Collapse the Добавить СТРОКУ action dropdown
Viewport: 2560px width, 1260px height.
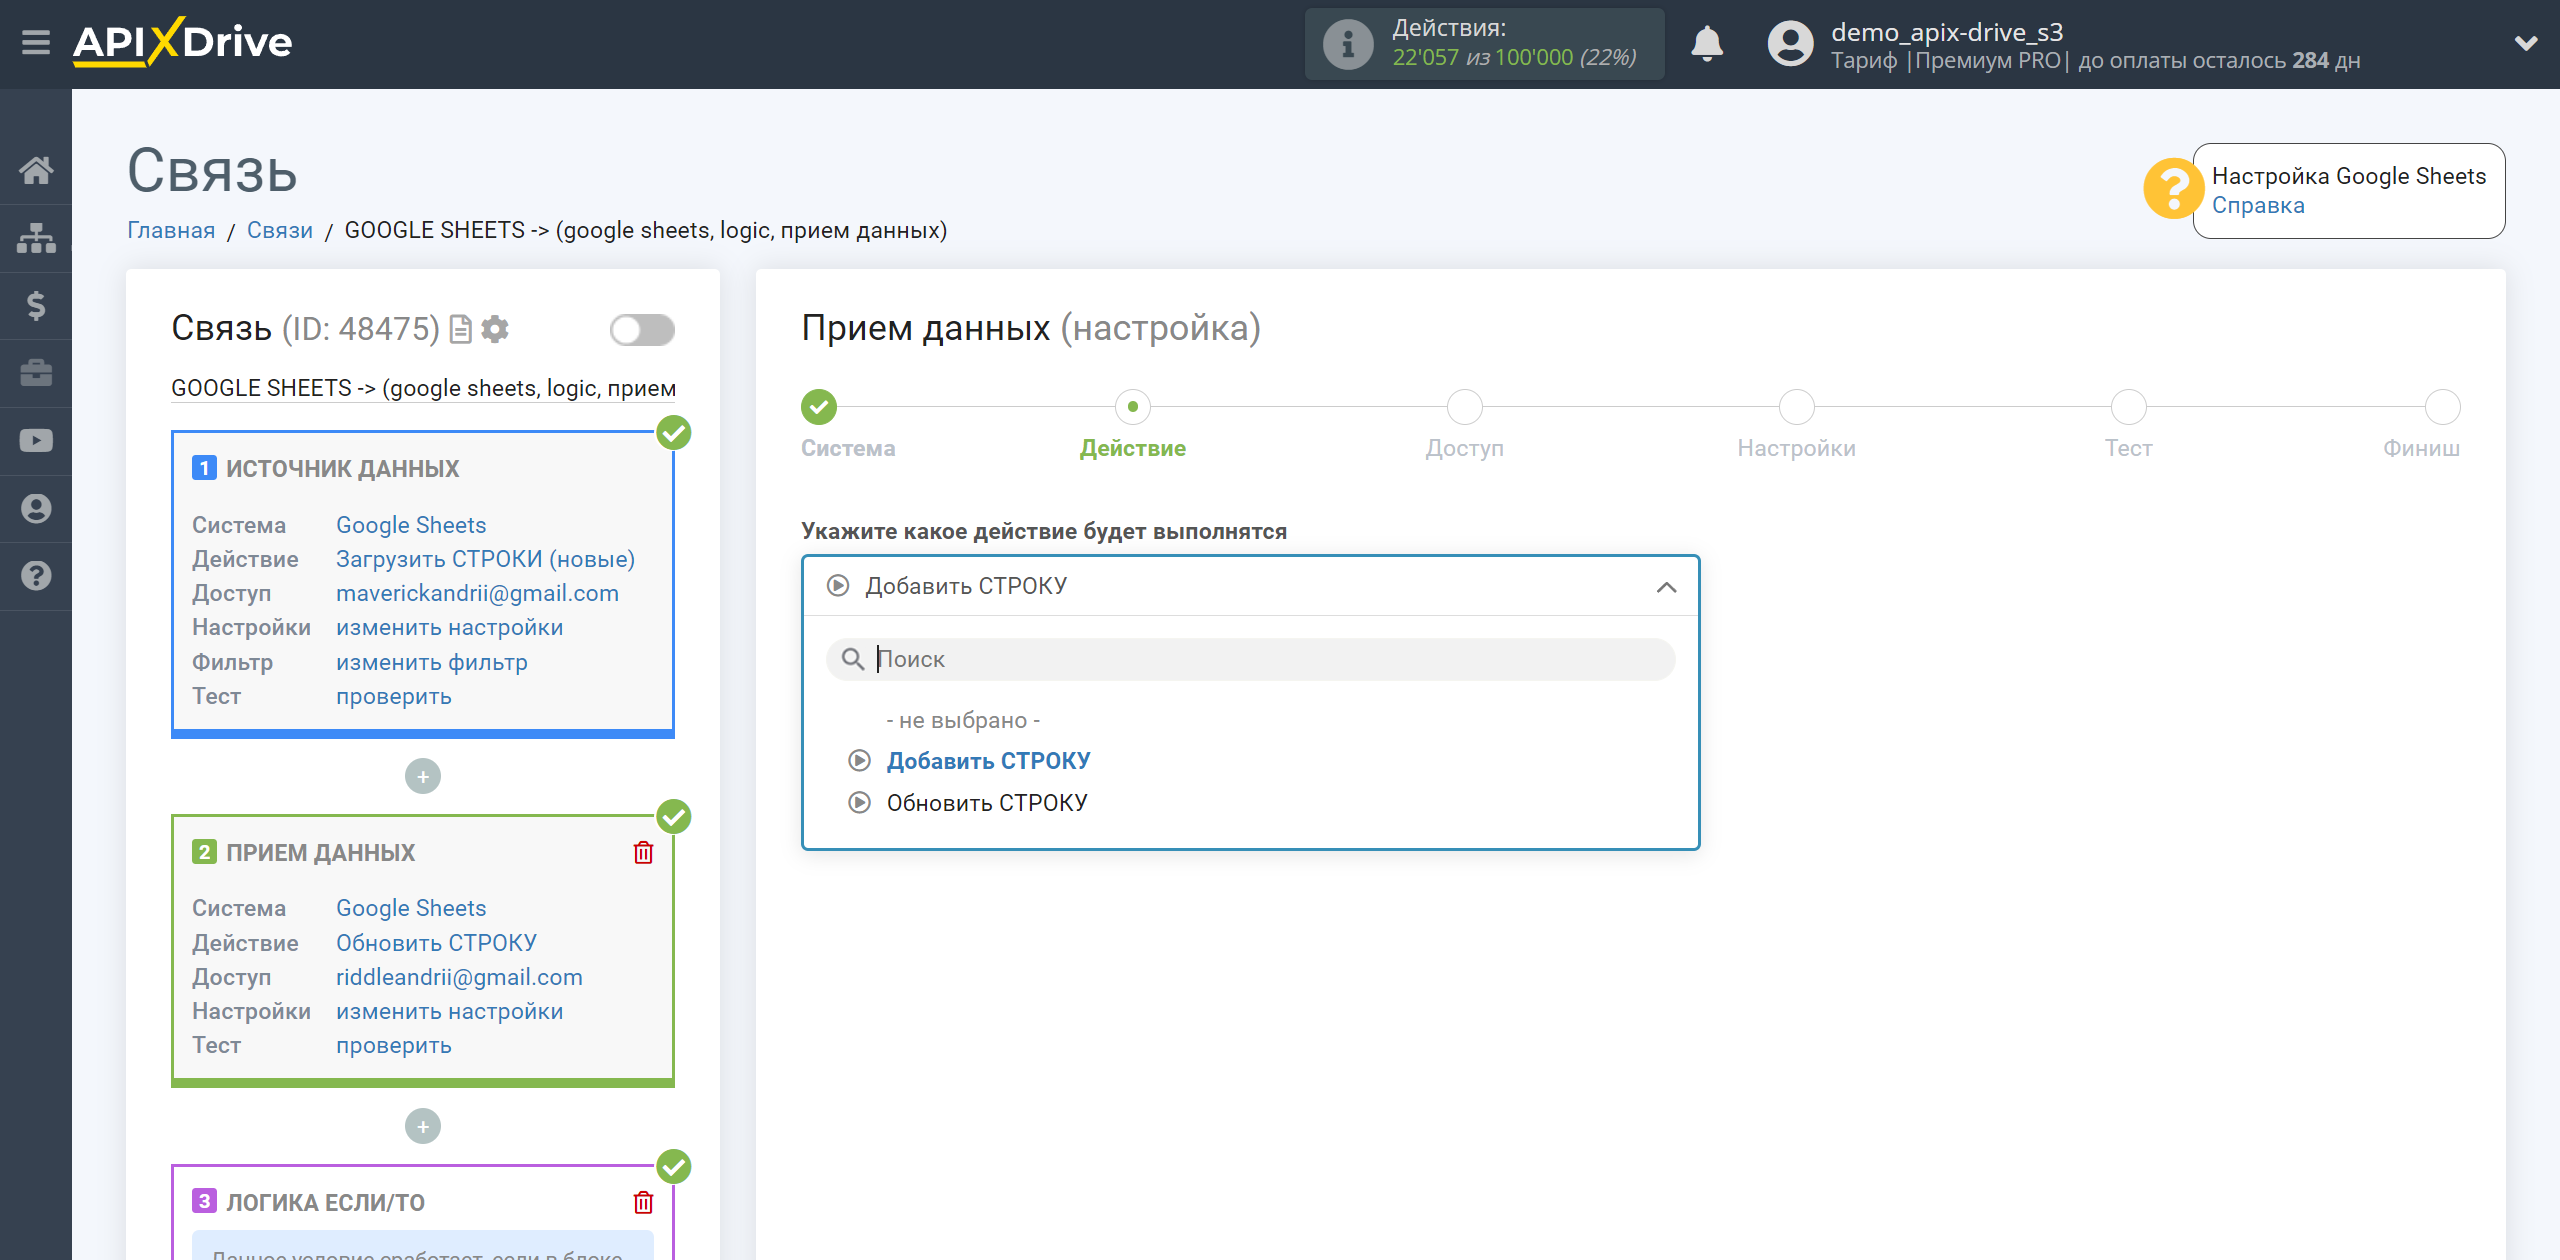[x=1250, y=586]
